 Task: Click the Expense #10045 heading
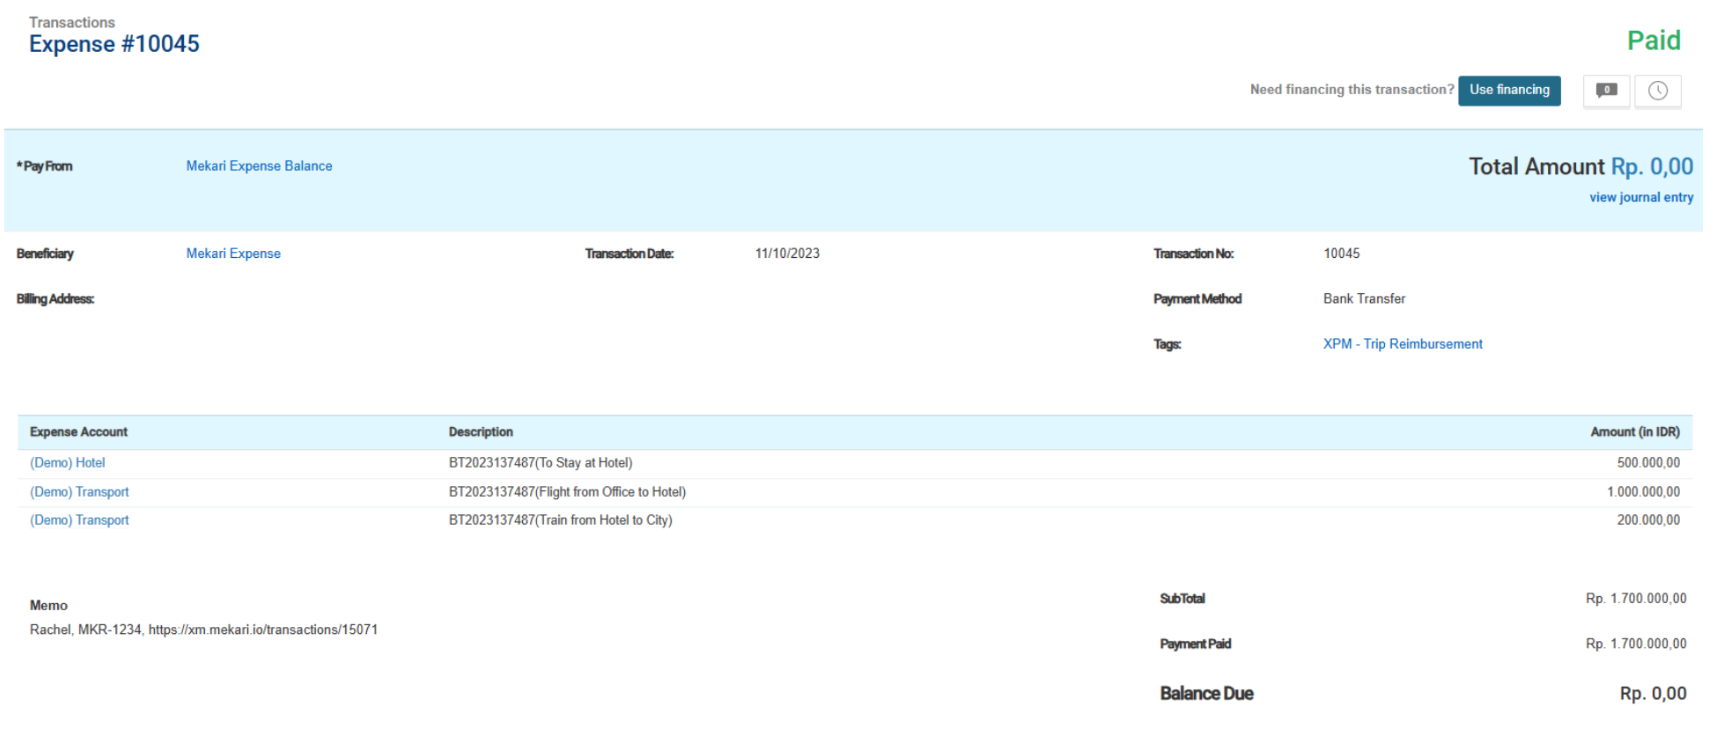click(x=114, y=44)
